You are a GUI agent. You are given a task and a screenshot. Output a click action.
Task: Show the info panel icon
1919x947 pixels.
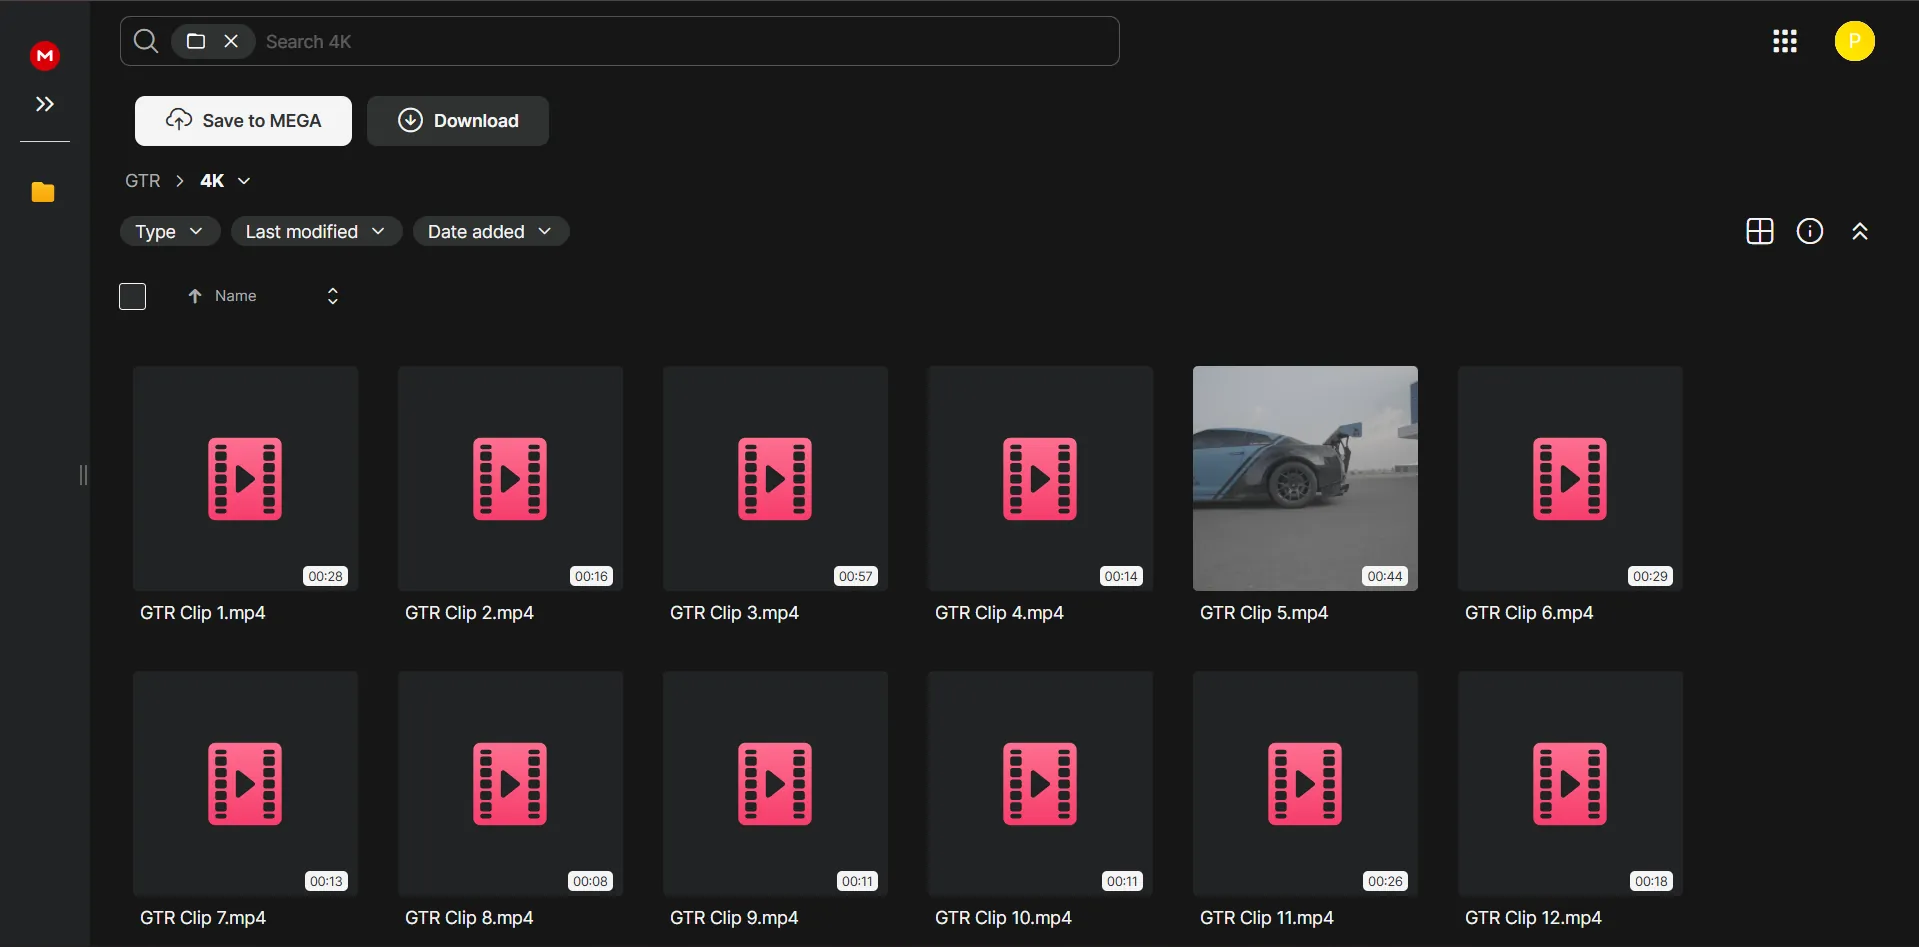point(1809,231)
